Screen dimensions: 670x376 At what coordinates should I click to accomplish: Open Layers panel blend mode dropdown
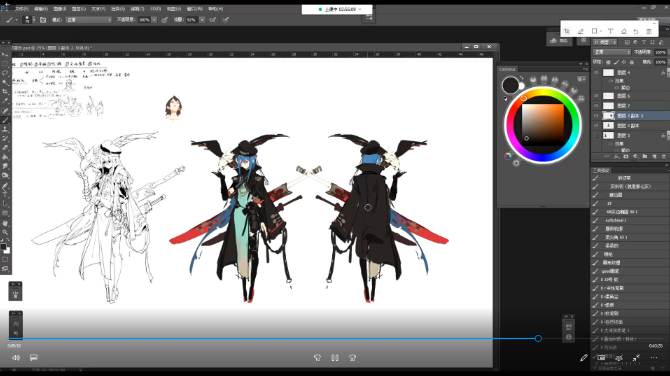(x=612, y=52)
